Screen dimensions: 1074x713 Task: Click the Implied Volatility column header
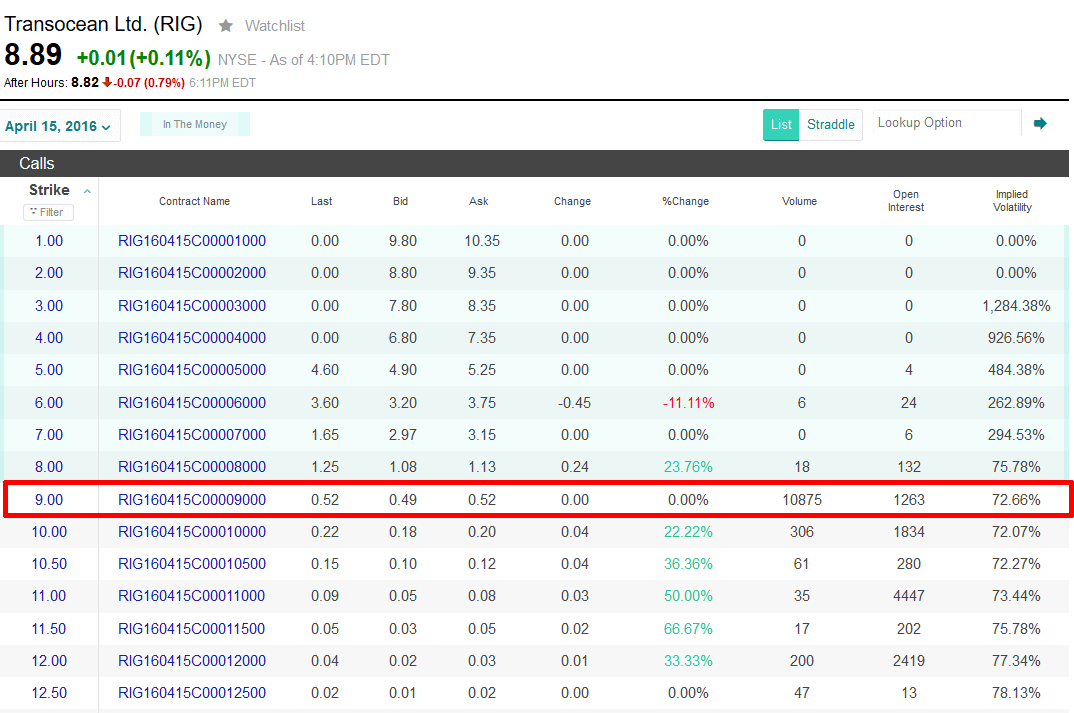click(x=1012, y=201)
